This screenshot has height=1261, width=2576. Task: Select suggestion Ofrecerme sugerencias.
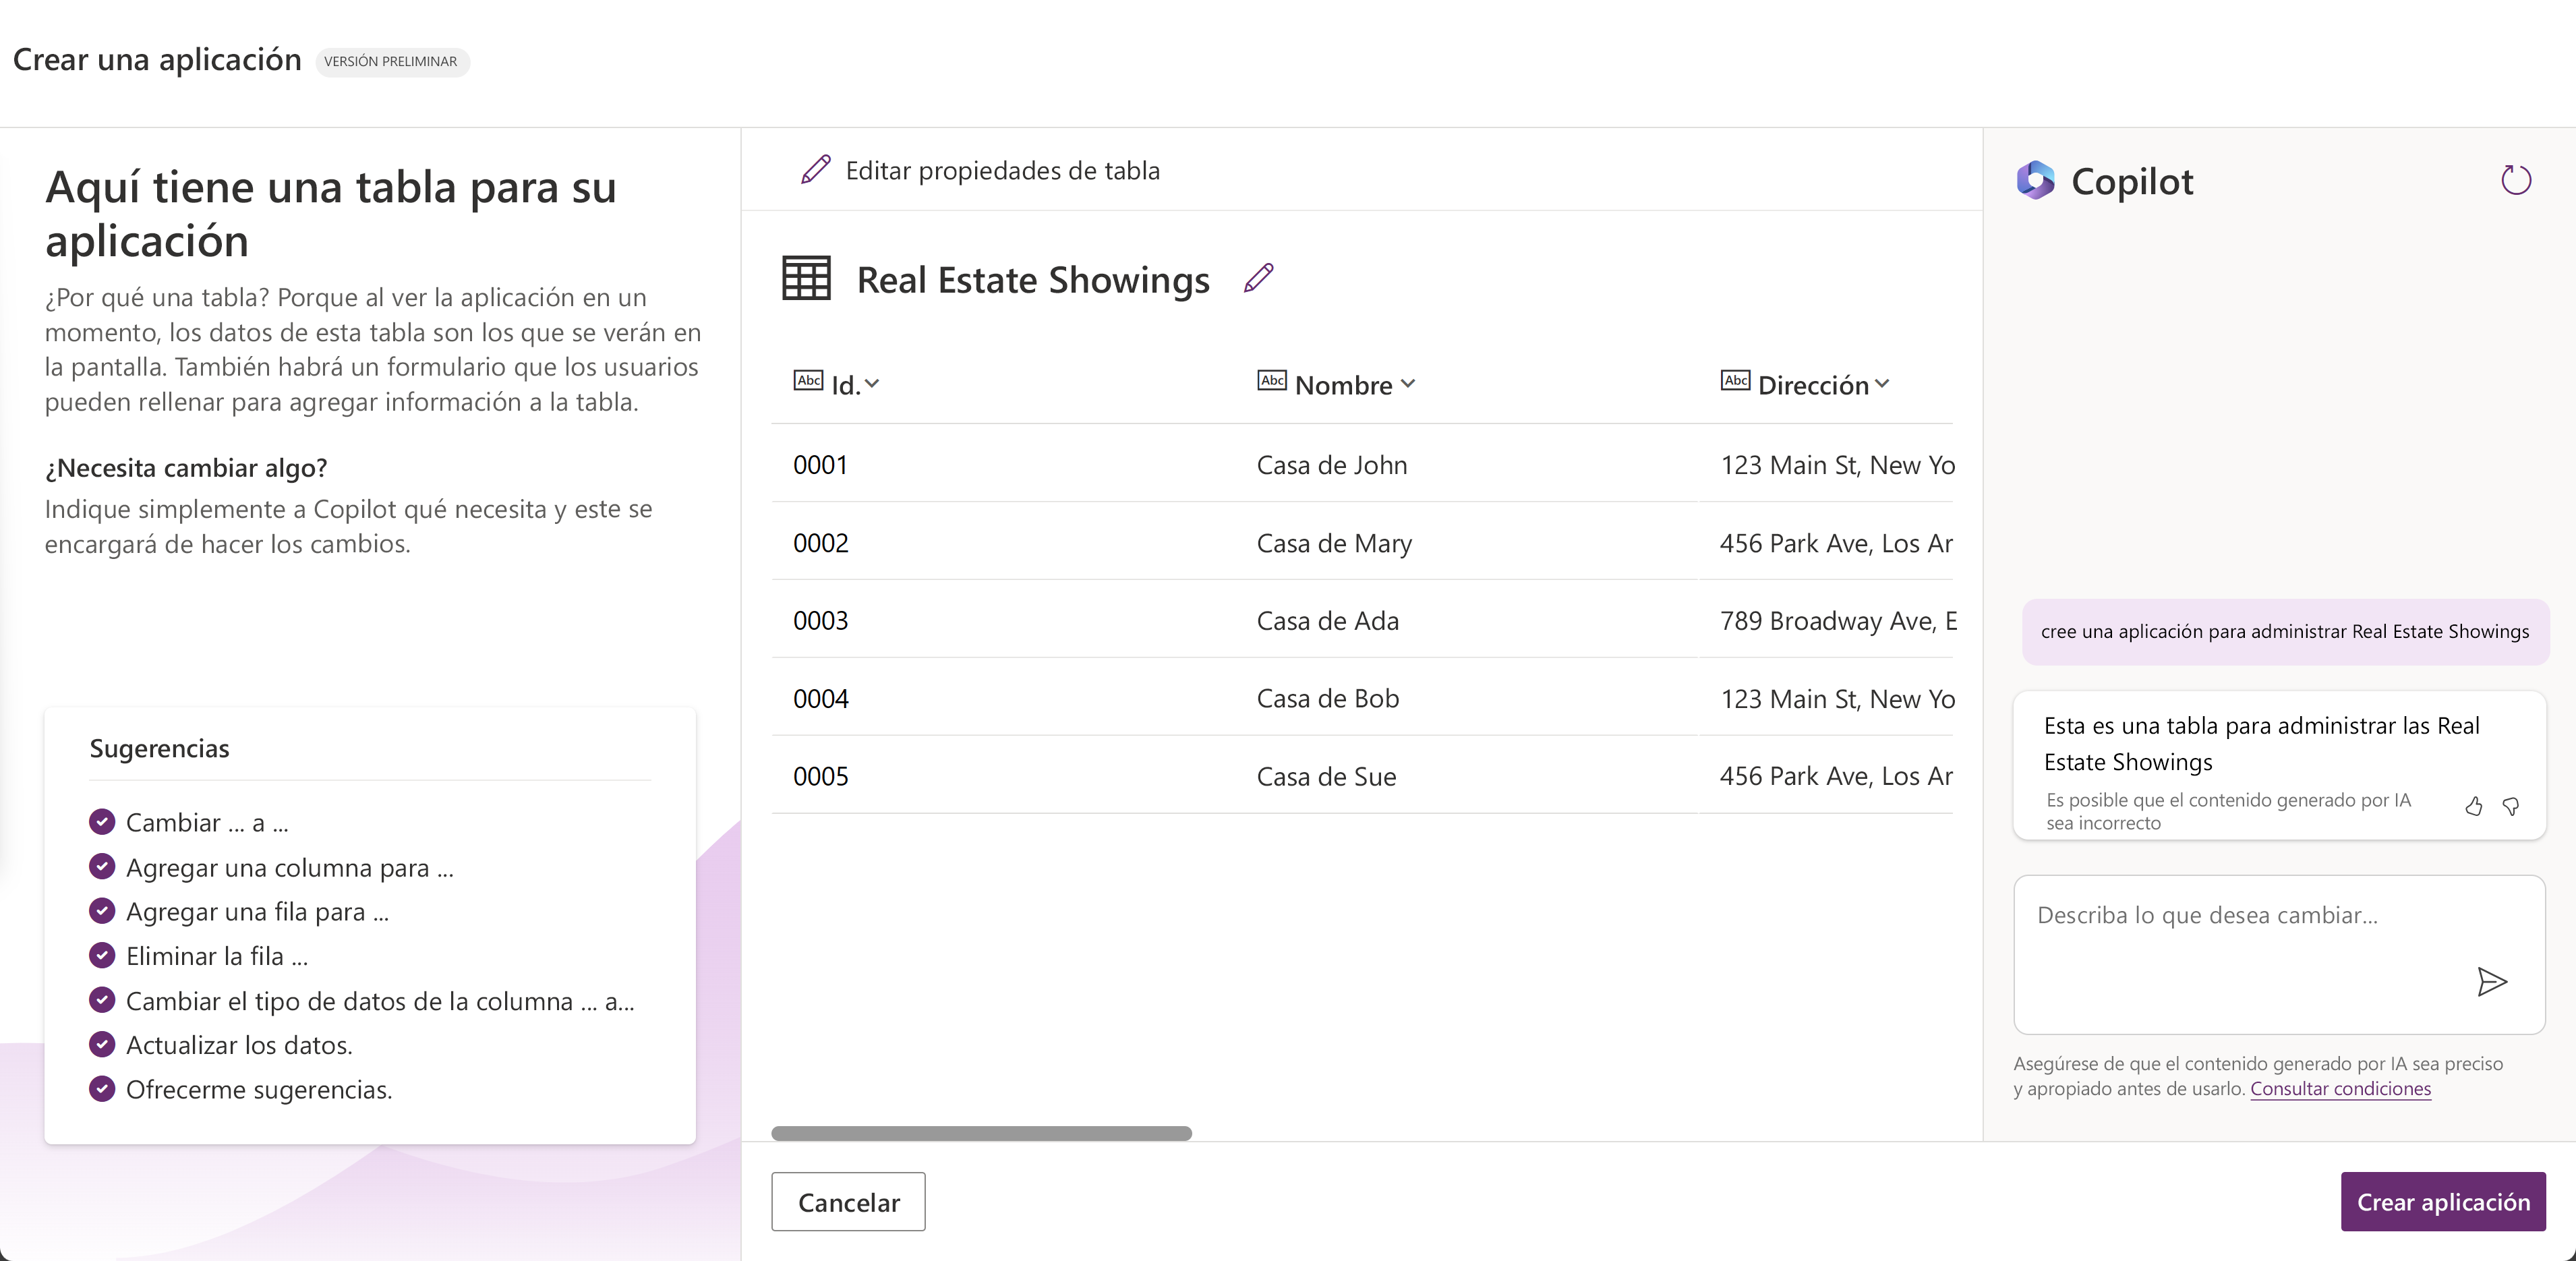(259, 1090)
